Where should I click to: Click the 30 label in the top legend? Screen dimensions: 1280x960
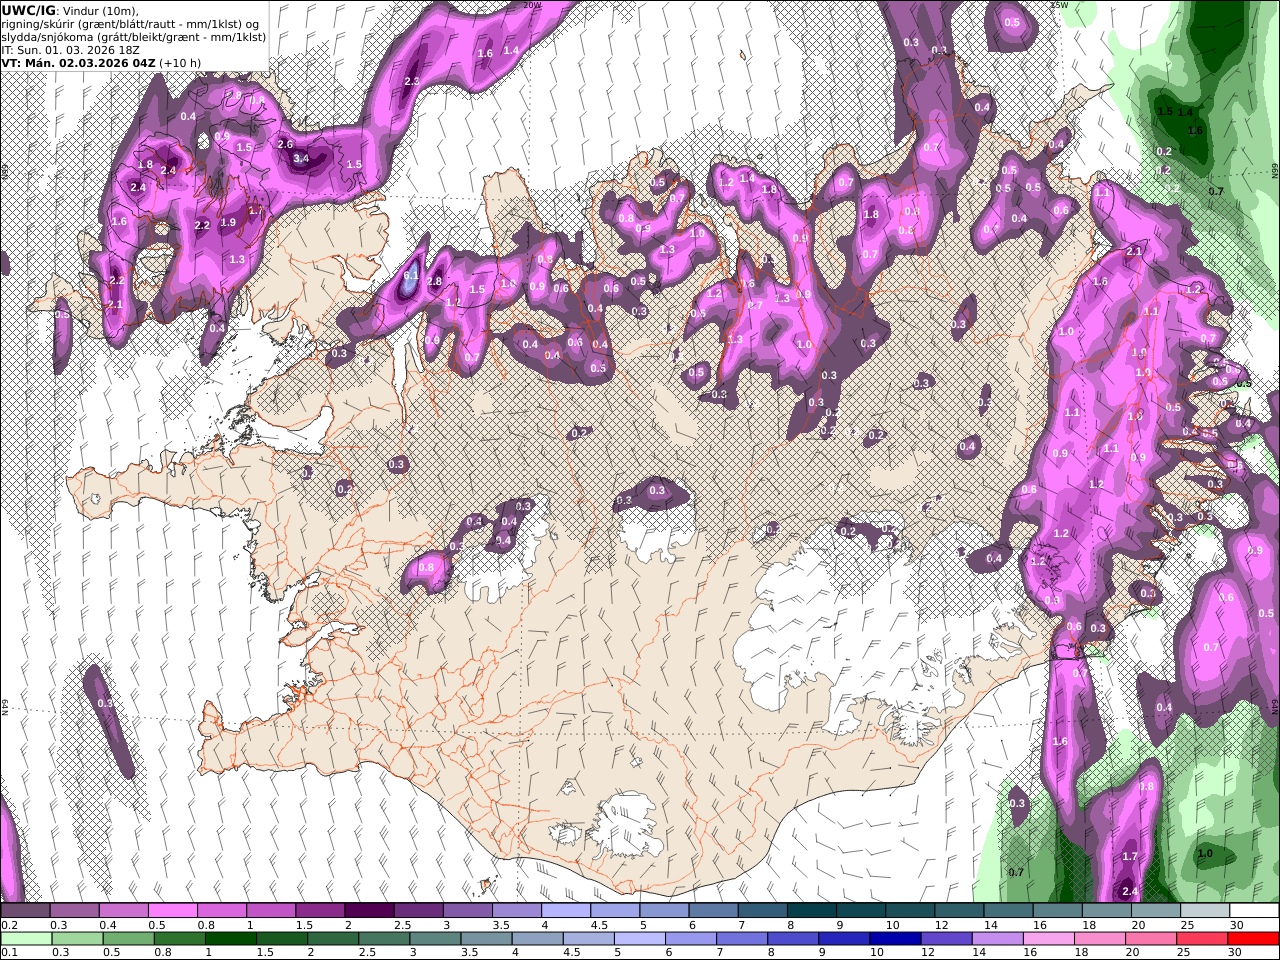[1236, 925]
